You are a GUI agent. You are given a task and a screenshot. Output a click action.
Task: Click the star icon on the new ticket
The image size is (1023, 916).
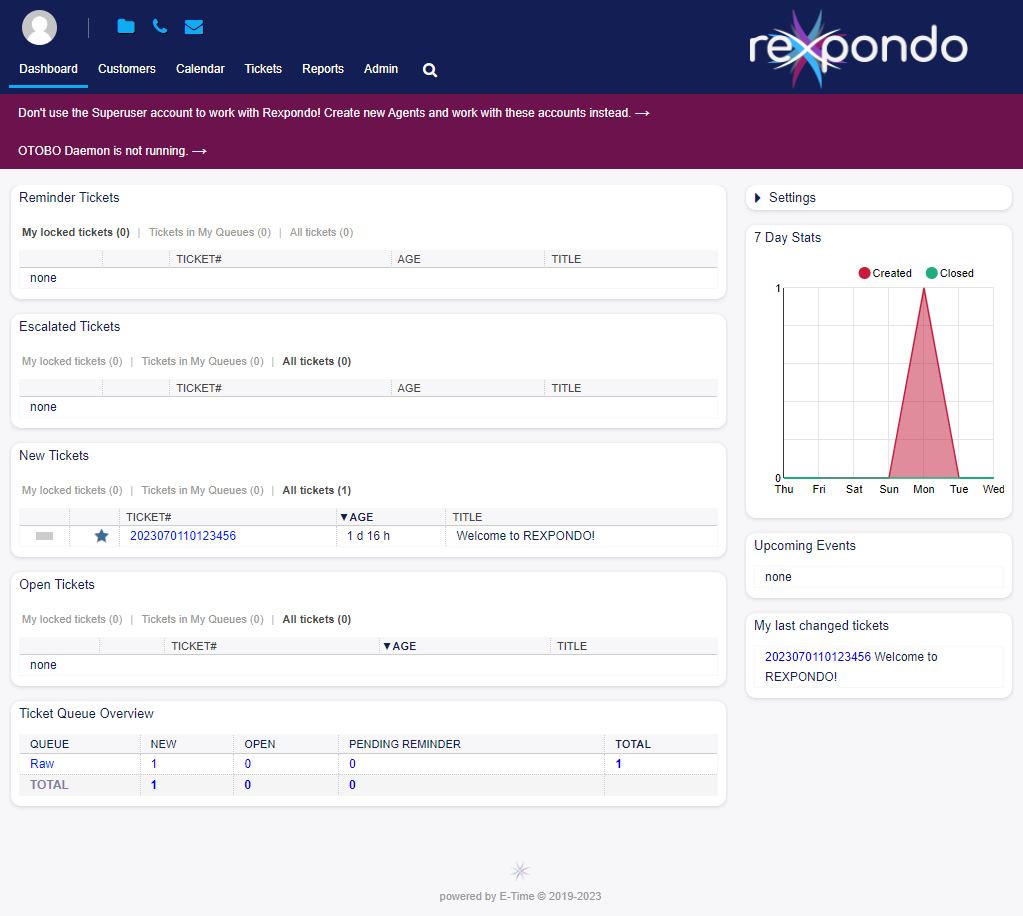tap(101, 536)
